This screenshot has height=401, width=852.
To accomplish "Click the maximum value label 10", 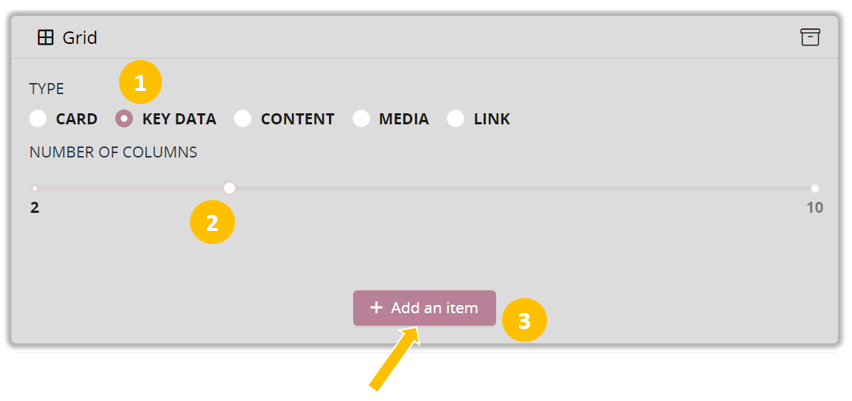I will tap(814, 208).
